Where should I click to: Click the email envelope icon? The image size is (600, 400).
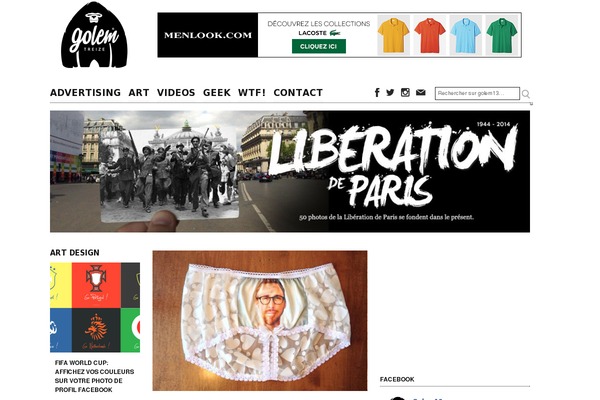coord(421,92)
